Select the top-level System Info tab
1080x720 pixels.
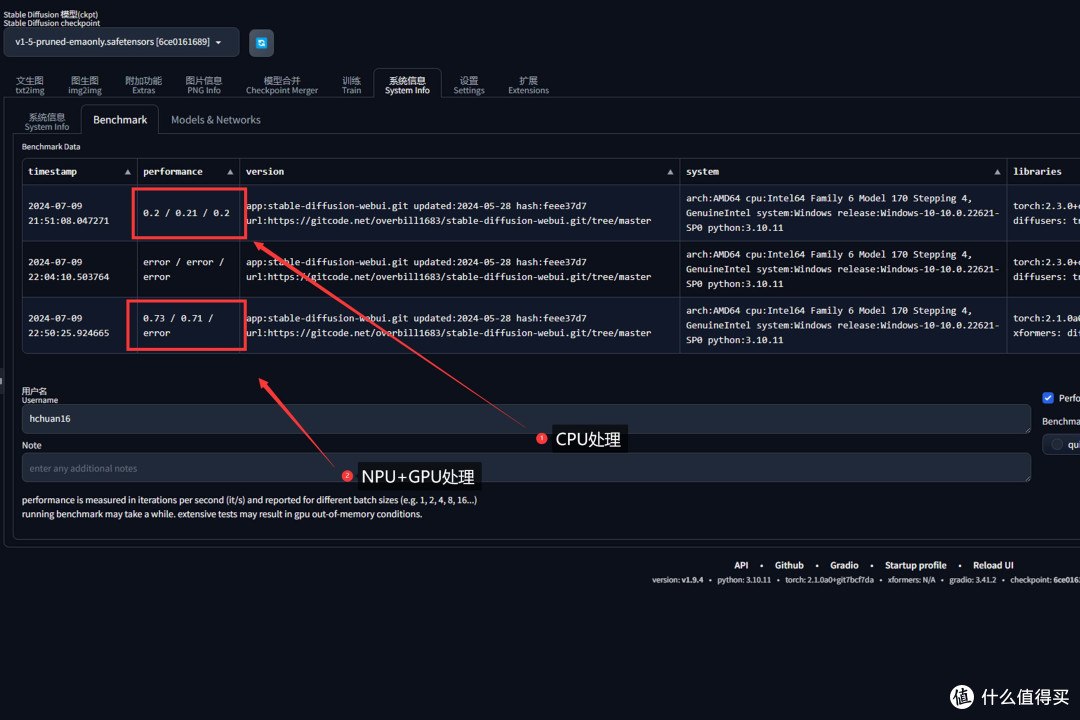[x=407, y=85]
